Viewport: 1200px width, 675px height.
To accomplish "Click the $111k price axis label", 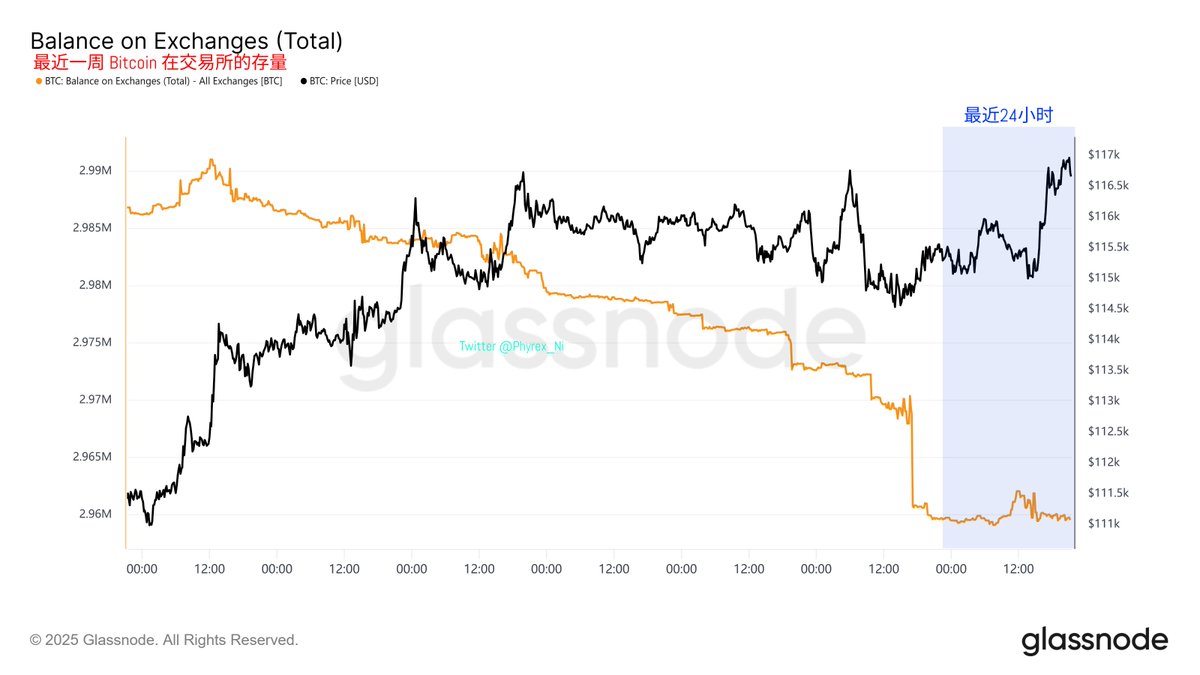I will pos(1103,524).
